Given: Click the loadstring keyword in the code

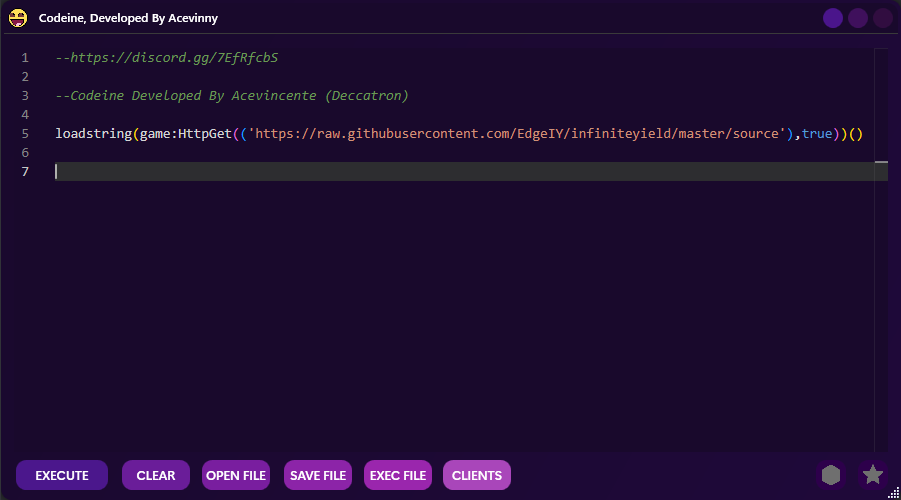Looking at the screenshot, I should [93, 134].
